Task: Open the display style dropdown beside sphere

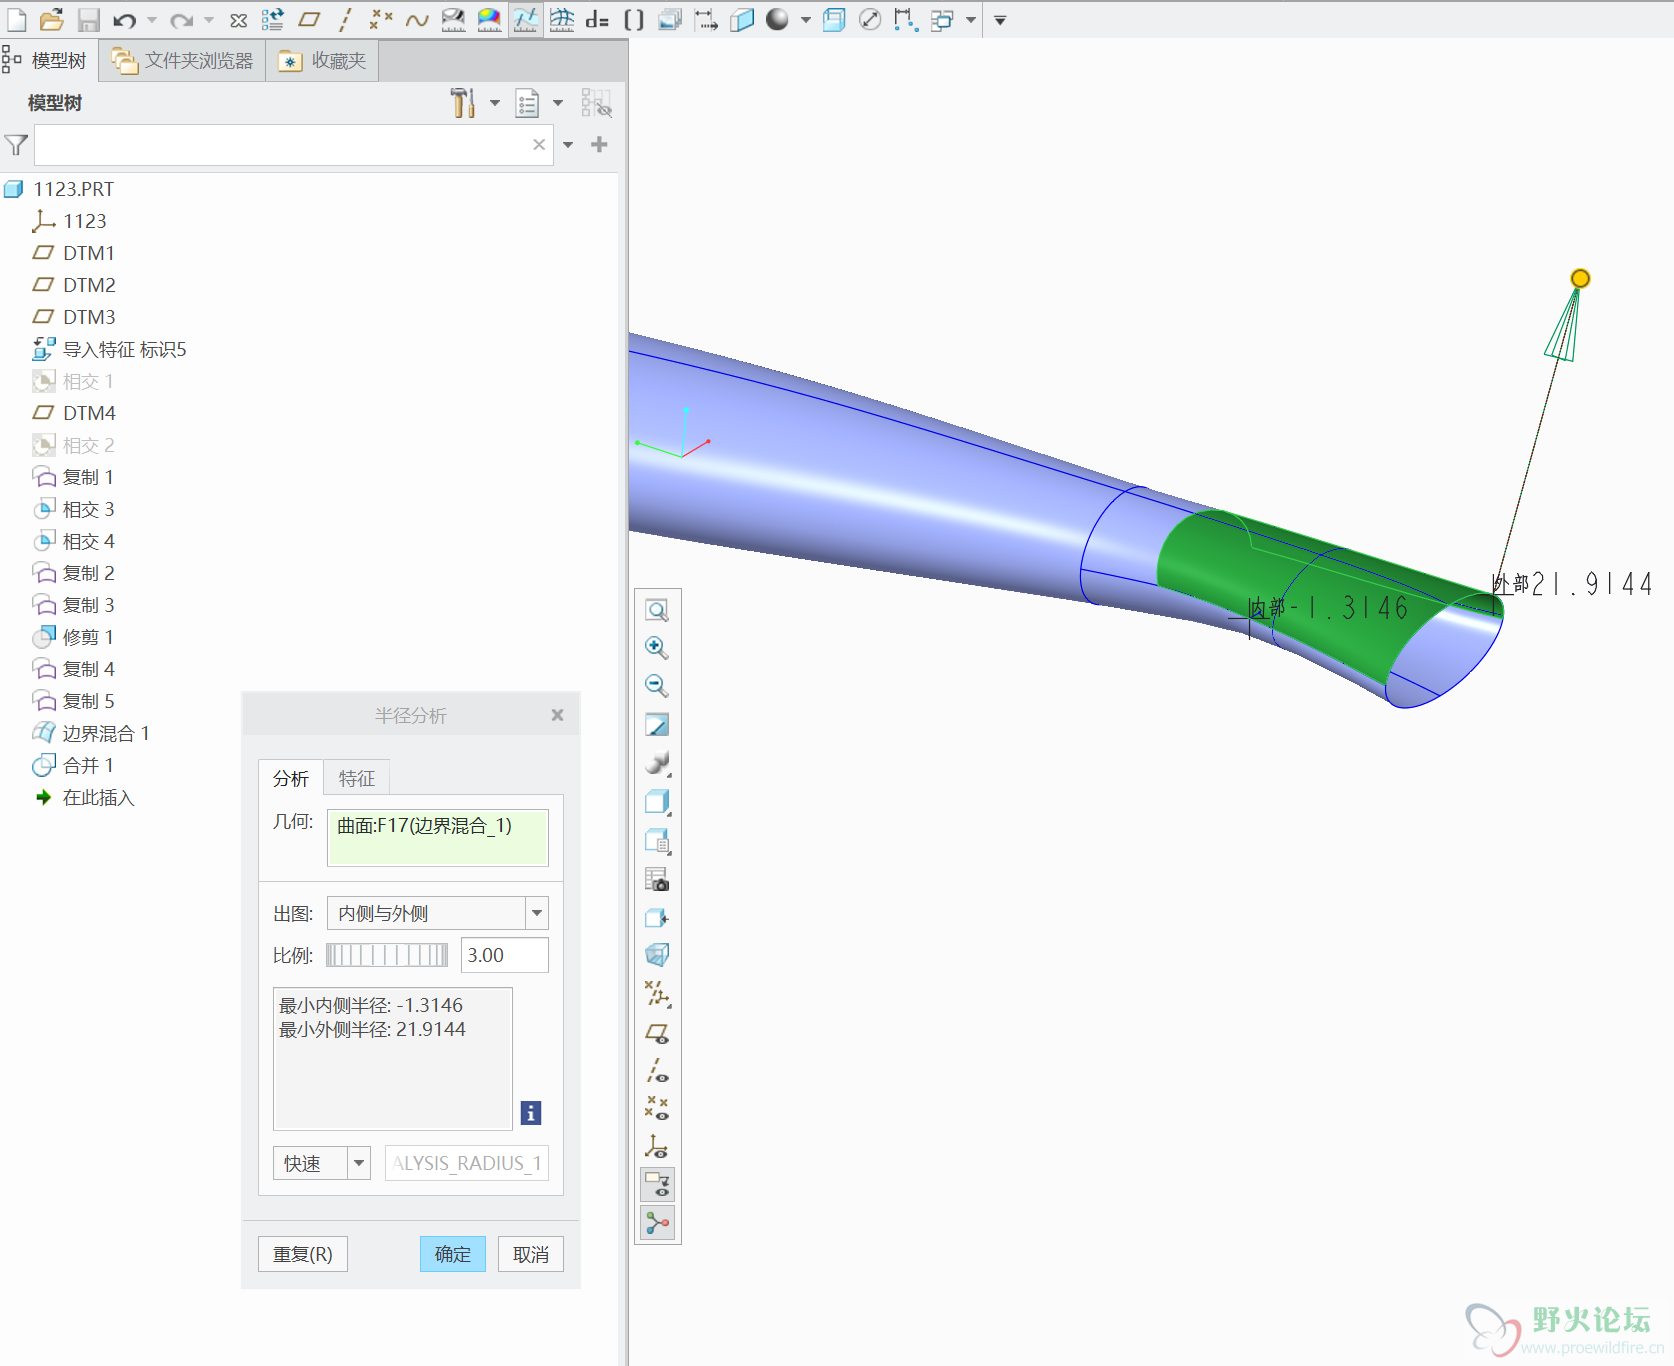Action: 806,20
